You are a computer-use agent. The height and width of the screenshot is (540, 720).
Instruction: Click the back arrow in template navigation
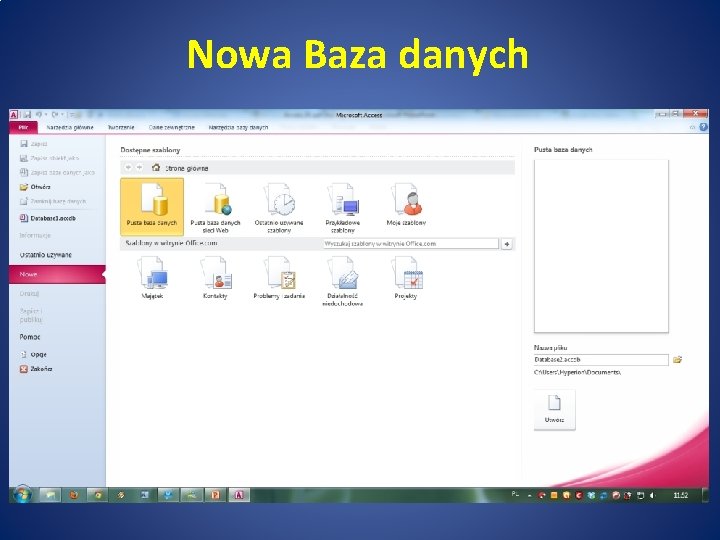[x=128, y=168]
